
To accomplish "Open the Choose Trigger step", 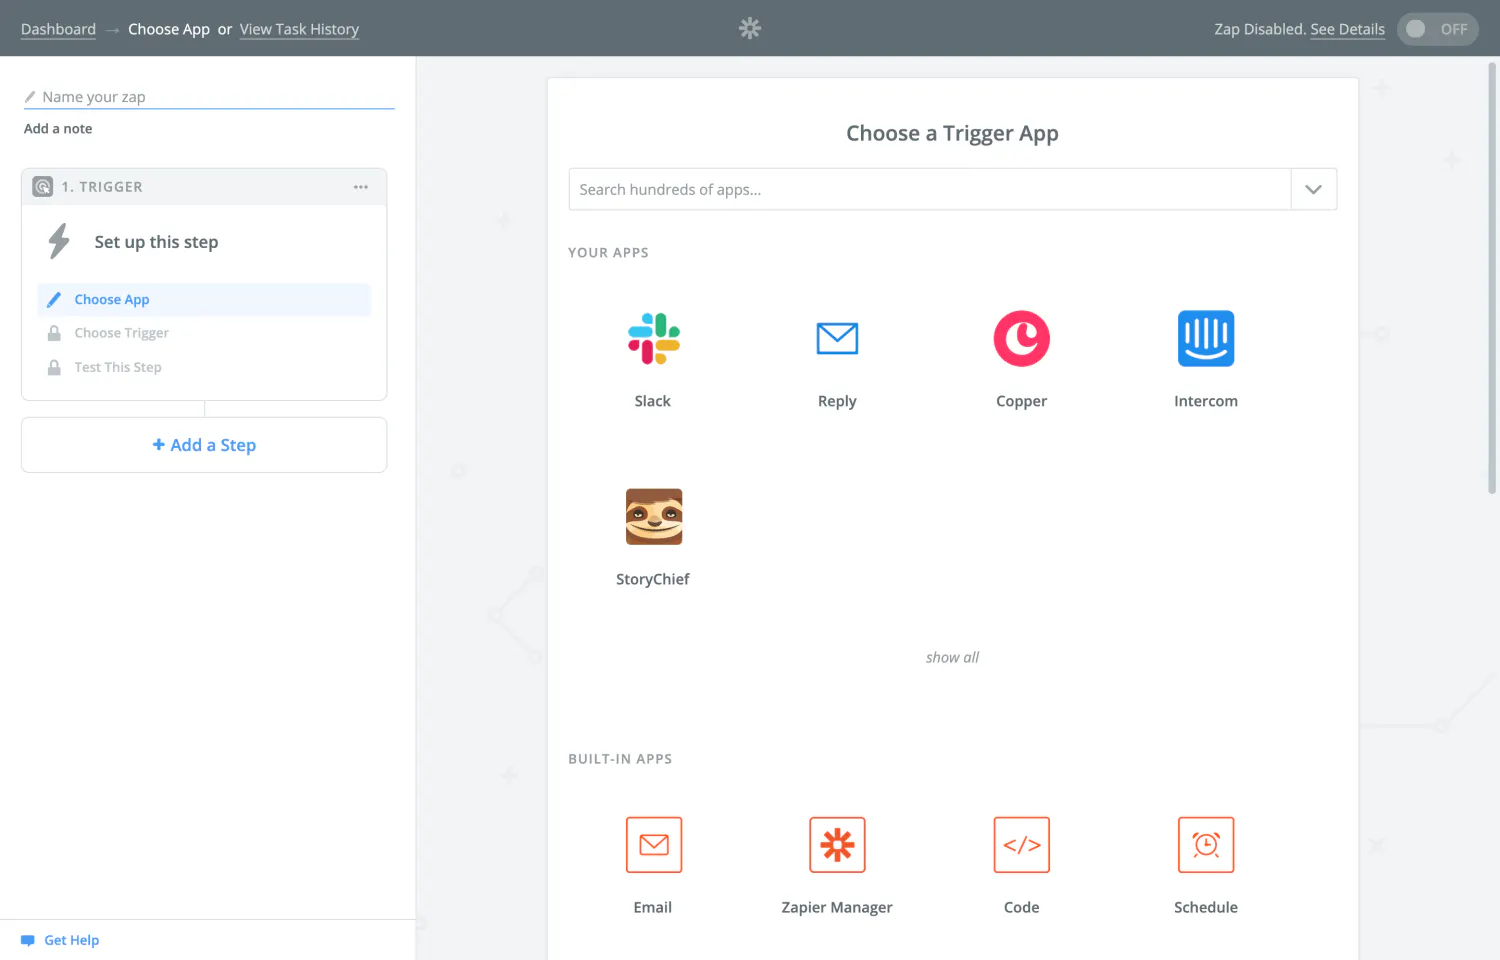I will coord(204,333).
